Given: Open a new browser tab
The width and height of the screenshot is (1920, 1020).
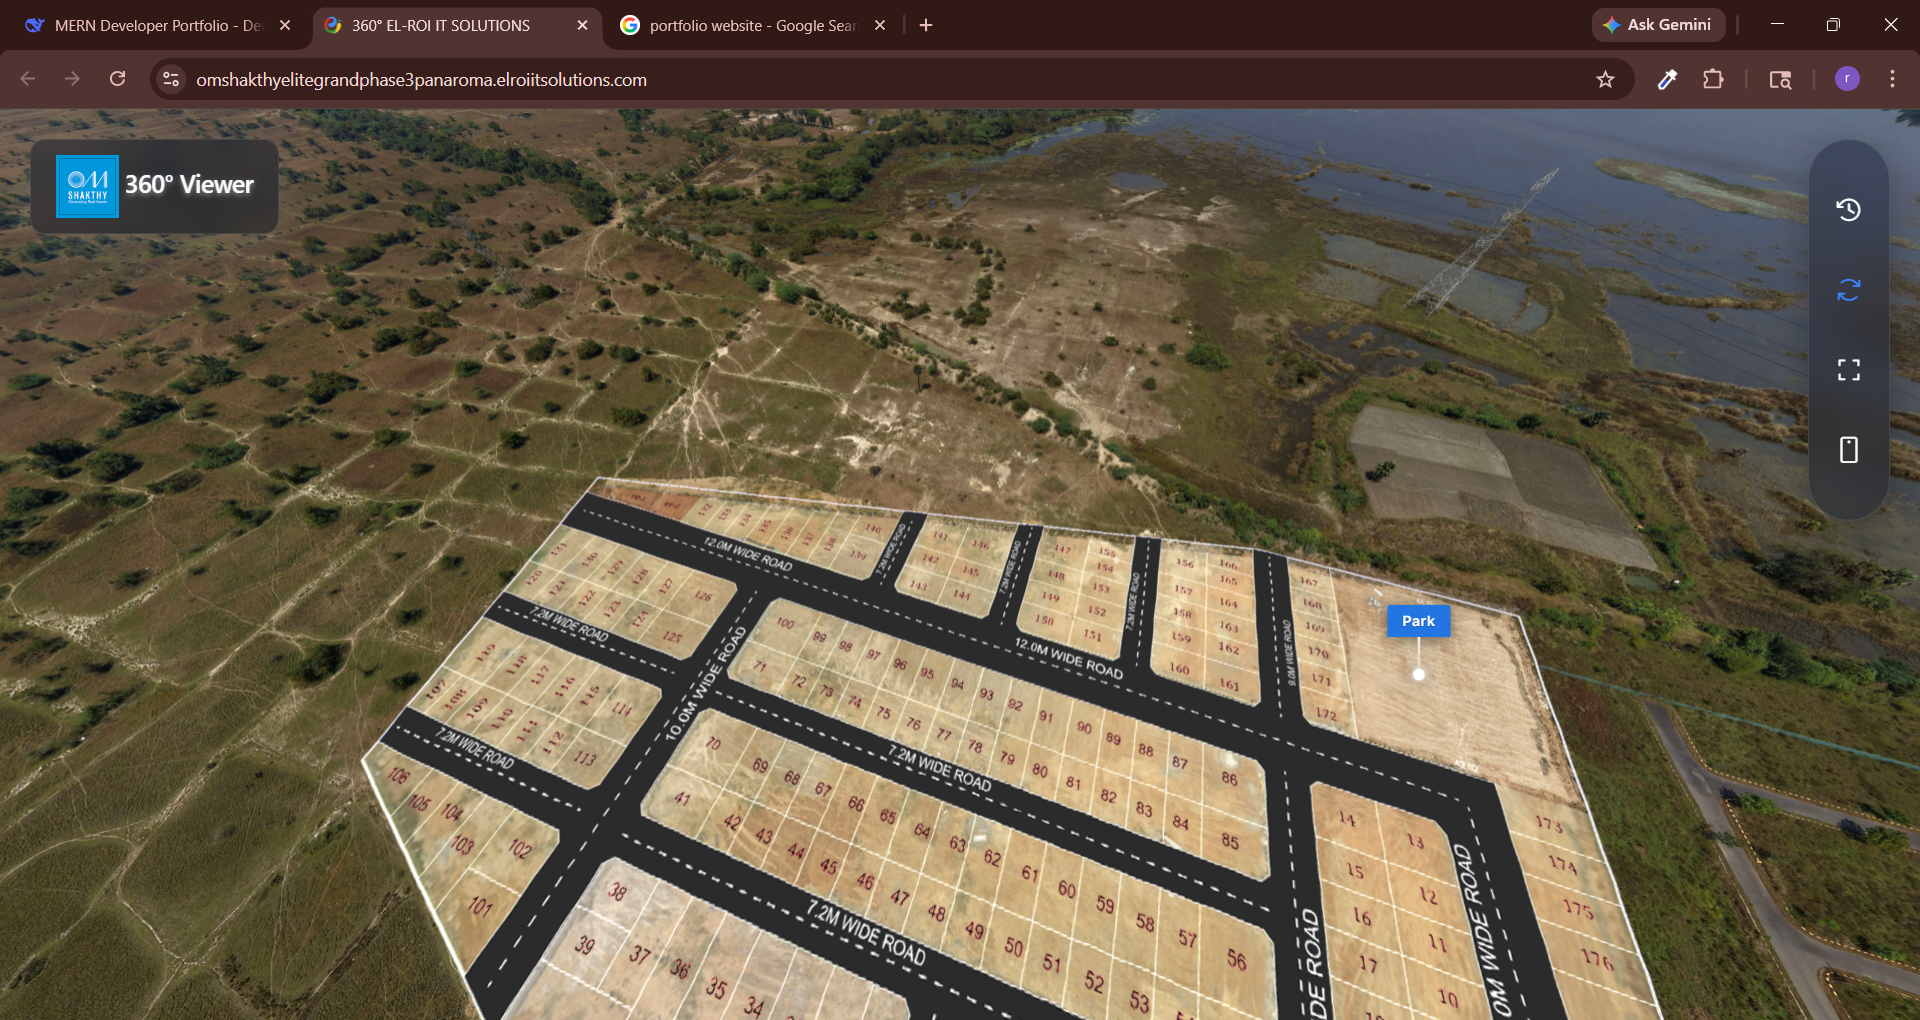Looking at the screenshot, I should 926,26.
